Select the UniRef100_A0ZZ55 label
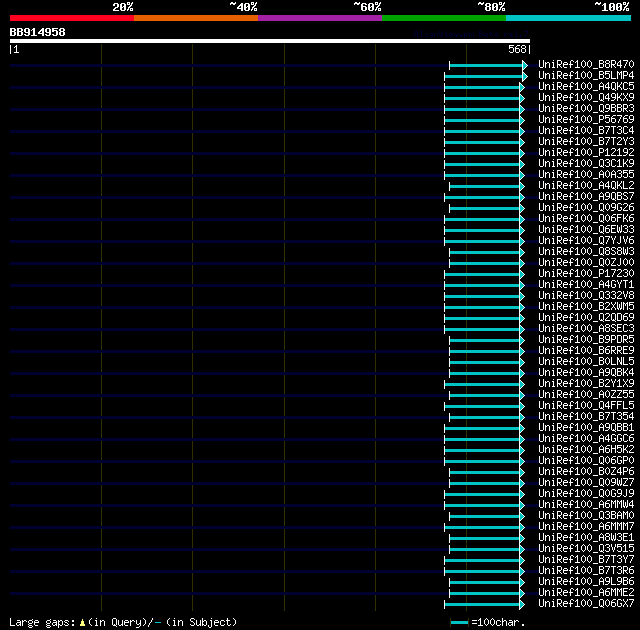 pyautogui.click(x=586, y=395)
